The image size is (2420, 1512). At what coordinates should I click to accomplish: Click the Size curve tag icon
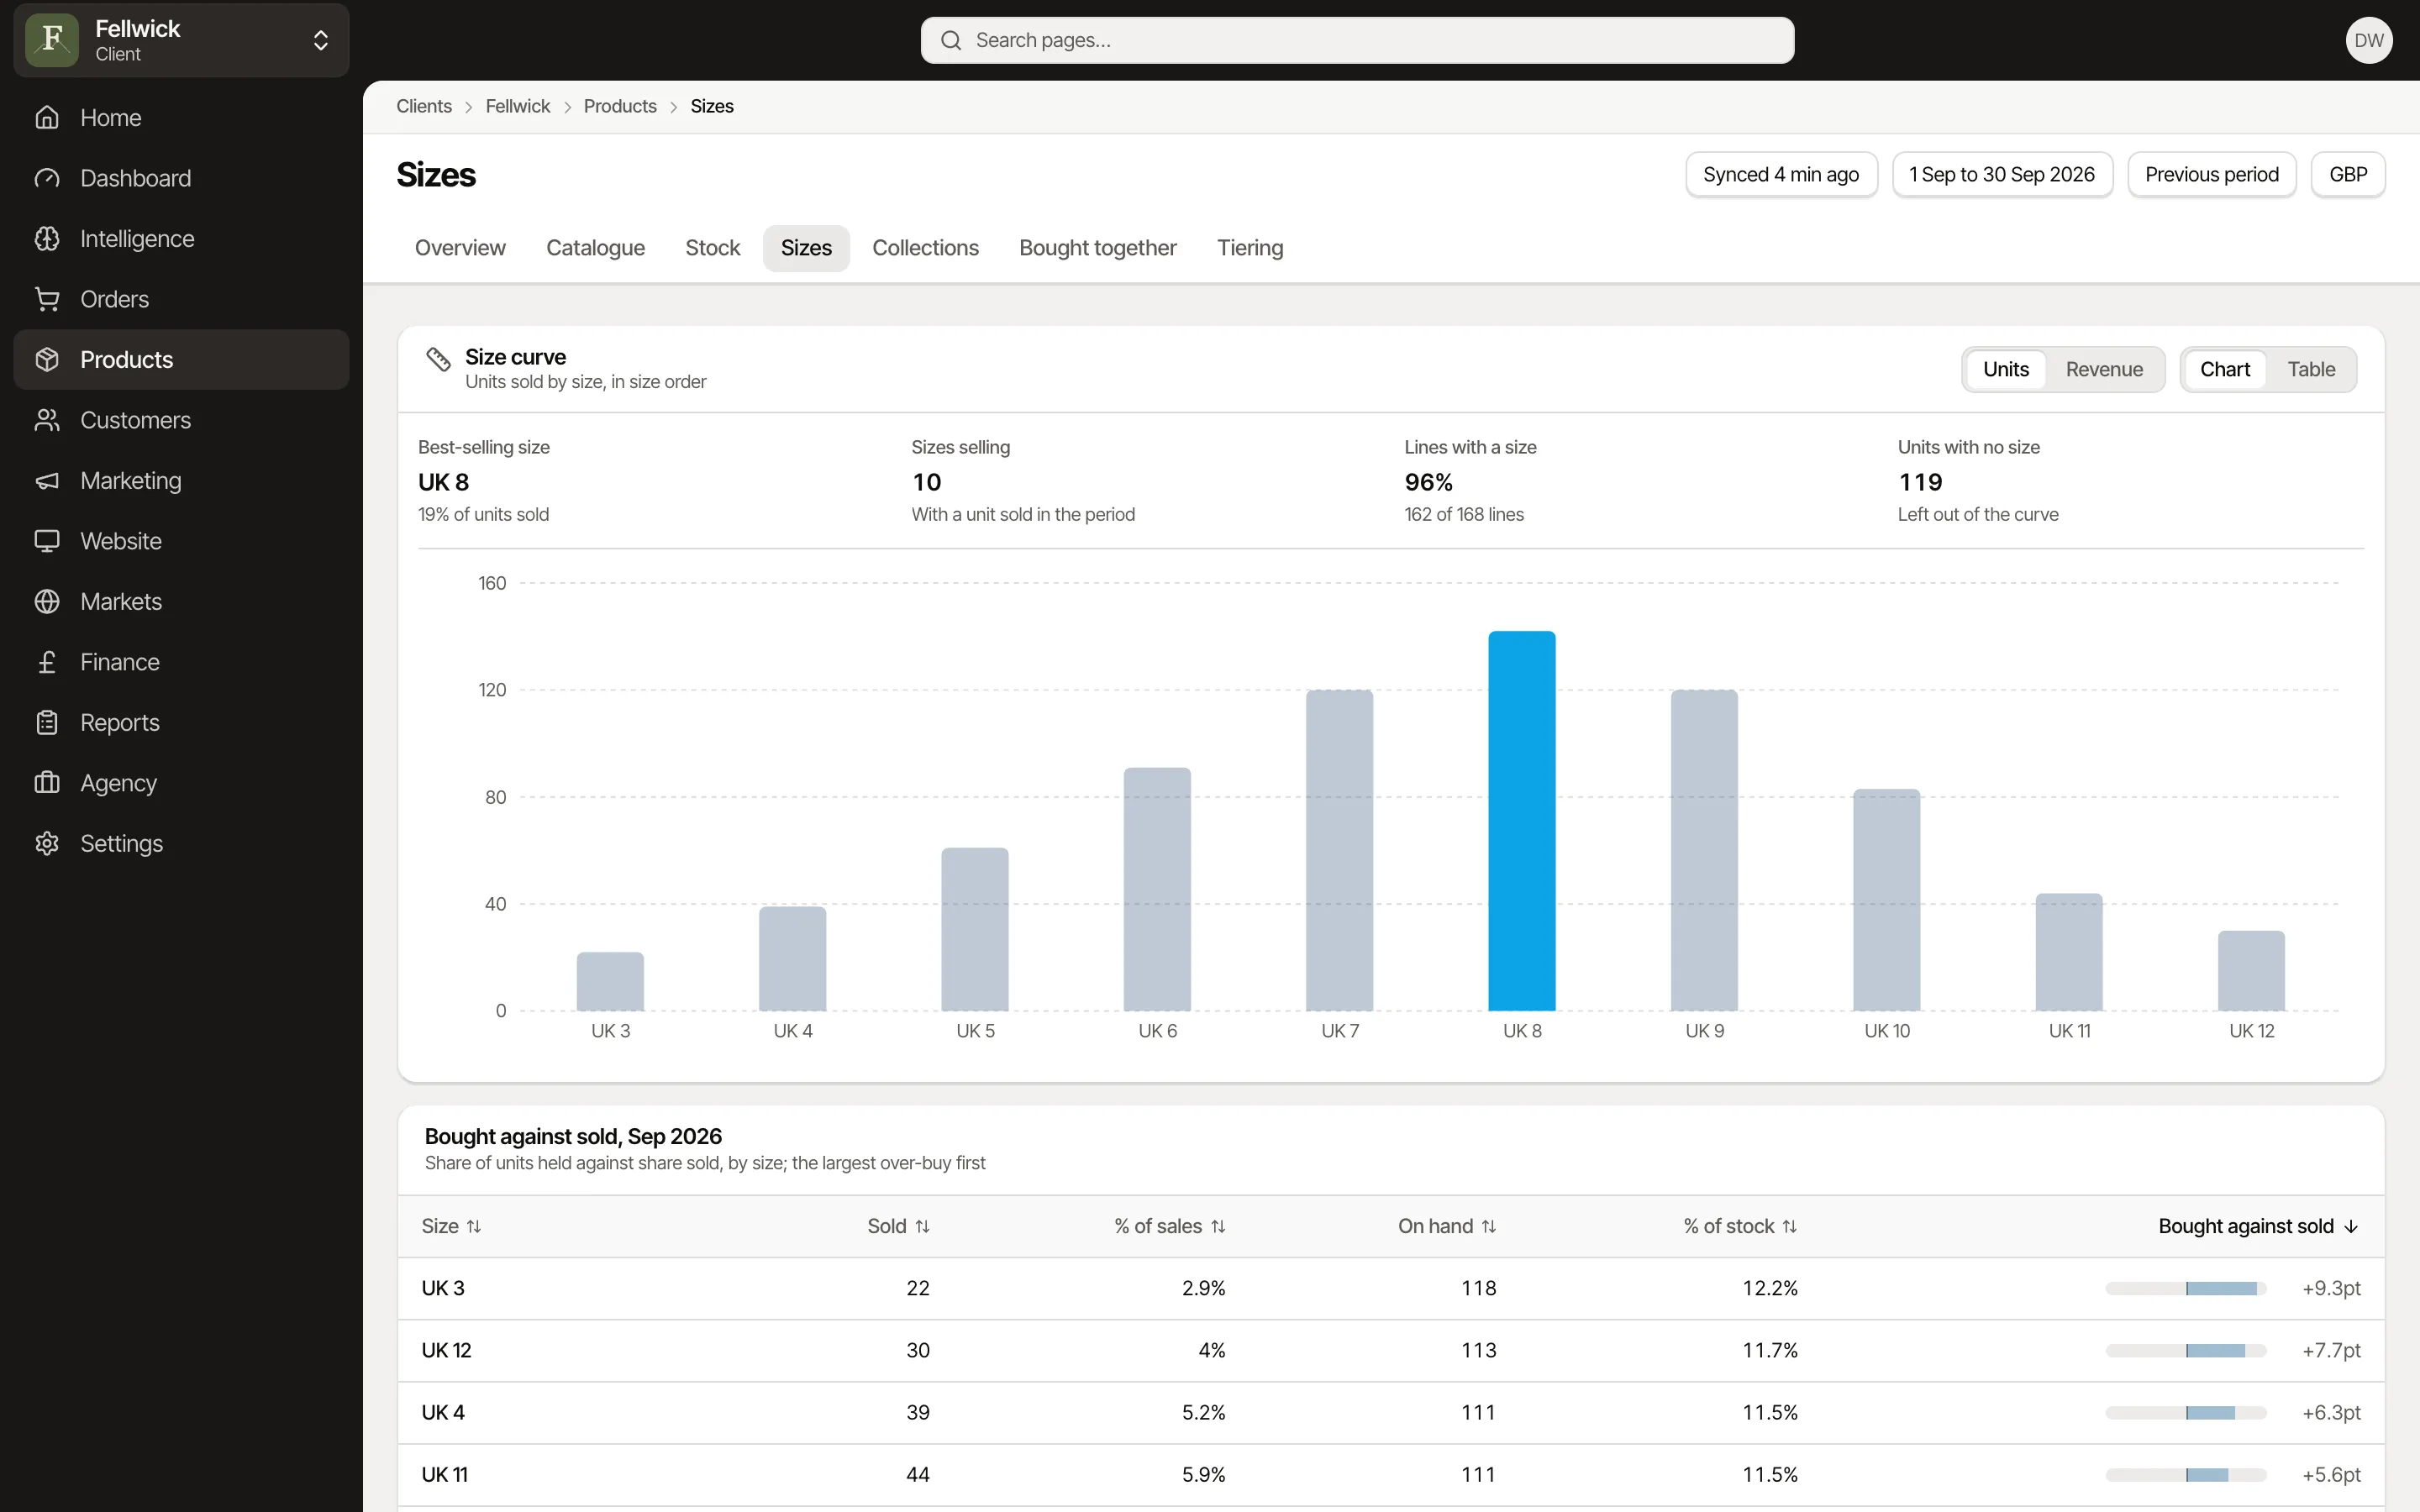438,359
